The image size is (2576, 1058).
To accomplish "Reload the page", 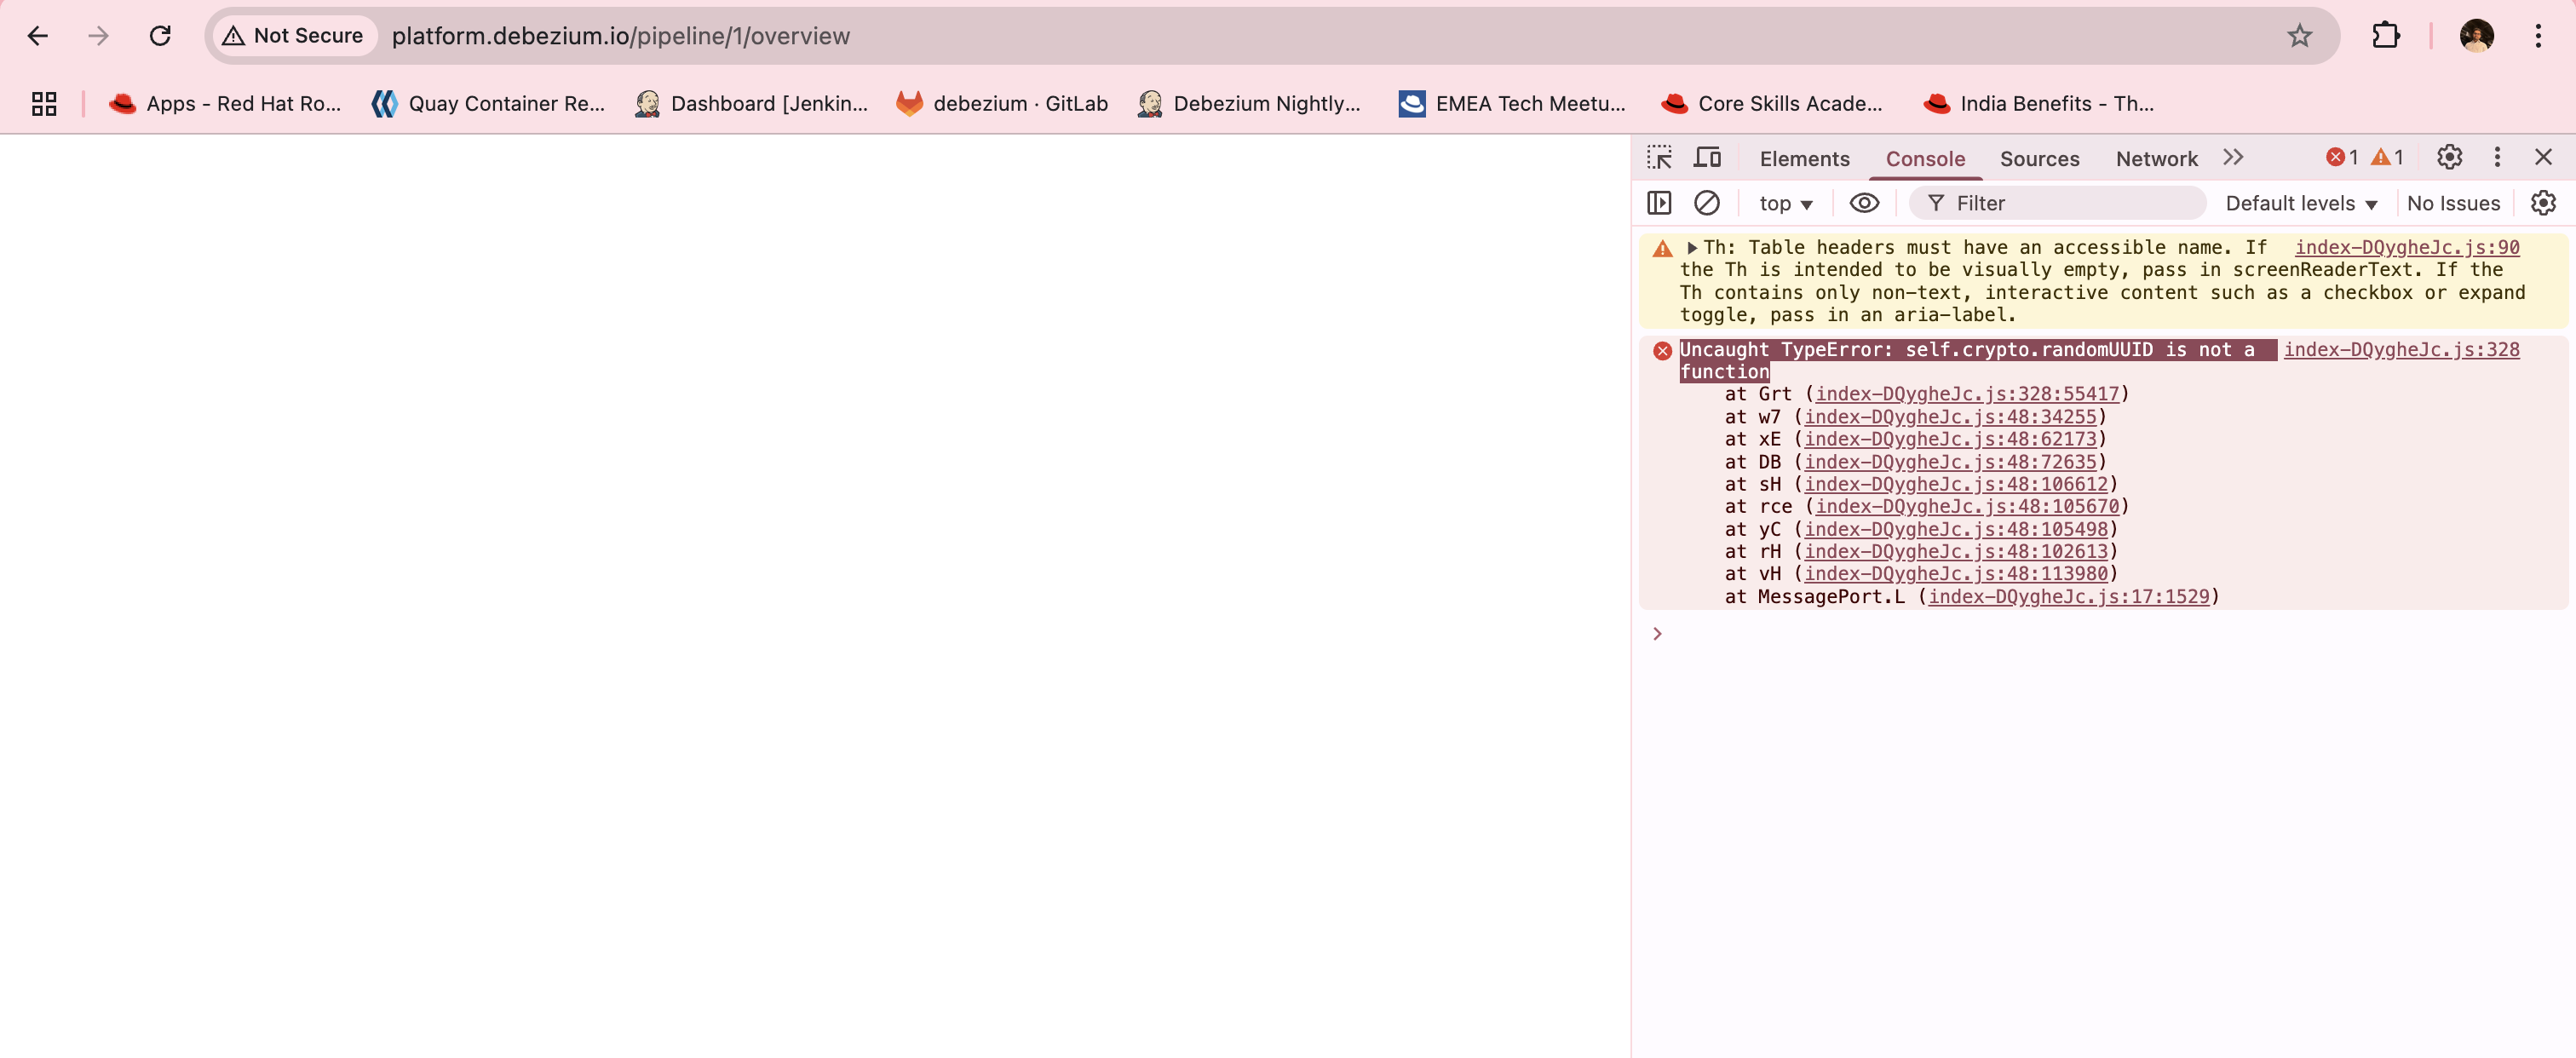I will pos(160,36).
